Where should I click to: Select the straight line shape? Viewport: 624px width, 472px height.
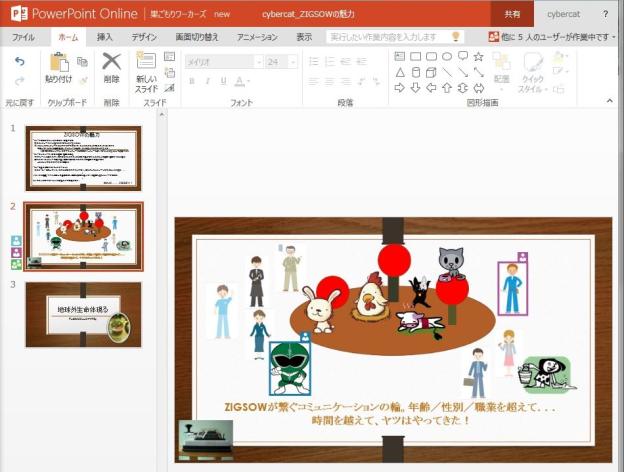447,72
